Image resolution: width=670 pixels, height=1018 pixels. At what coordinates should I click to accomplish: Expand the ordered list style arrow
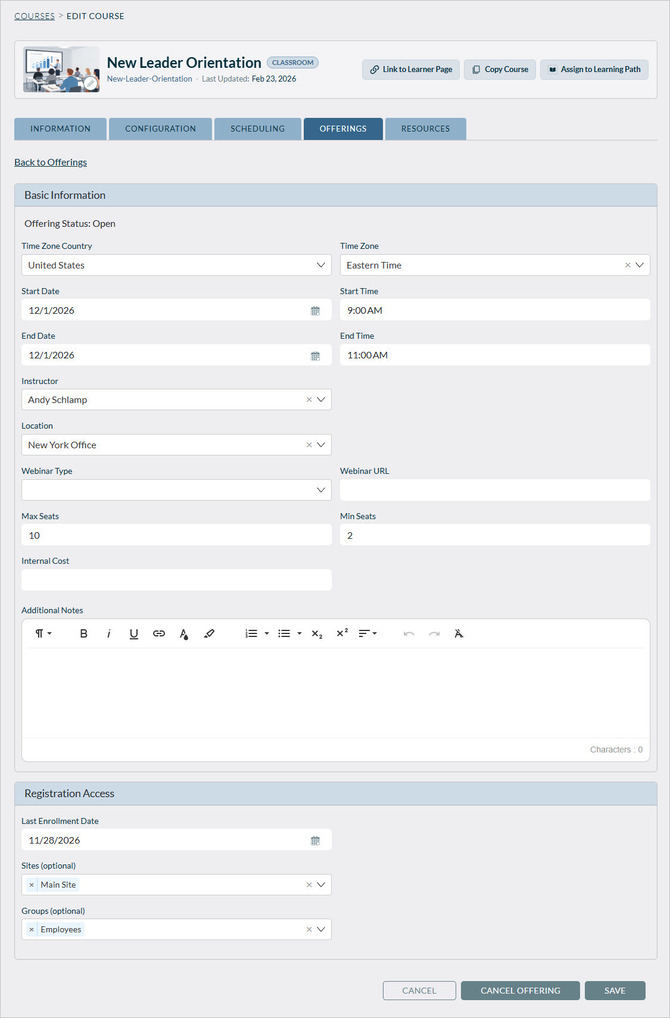point(266,634)
